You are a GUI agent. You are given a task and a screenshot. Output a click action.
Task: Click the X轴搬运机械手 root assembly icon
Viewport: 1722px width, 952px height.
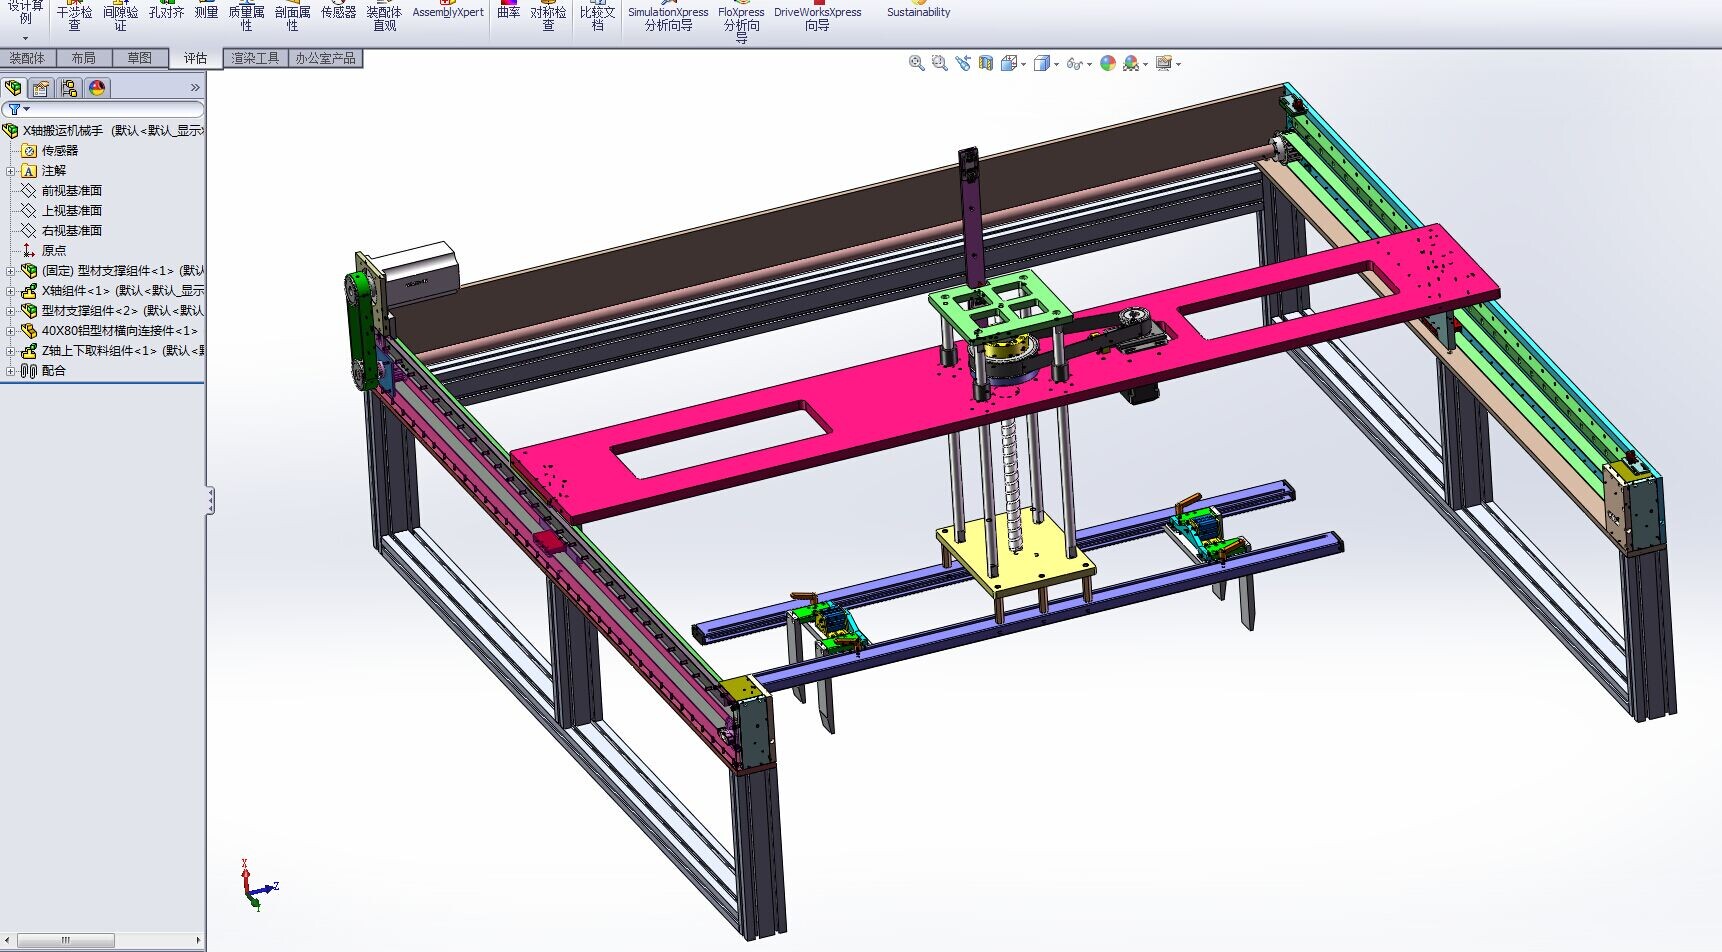(11, 131)
